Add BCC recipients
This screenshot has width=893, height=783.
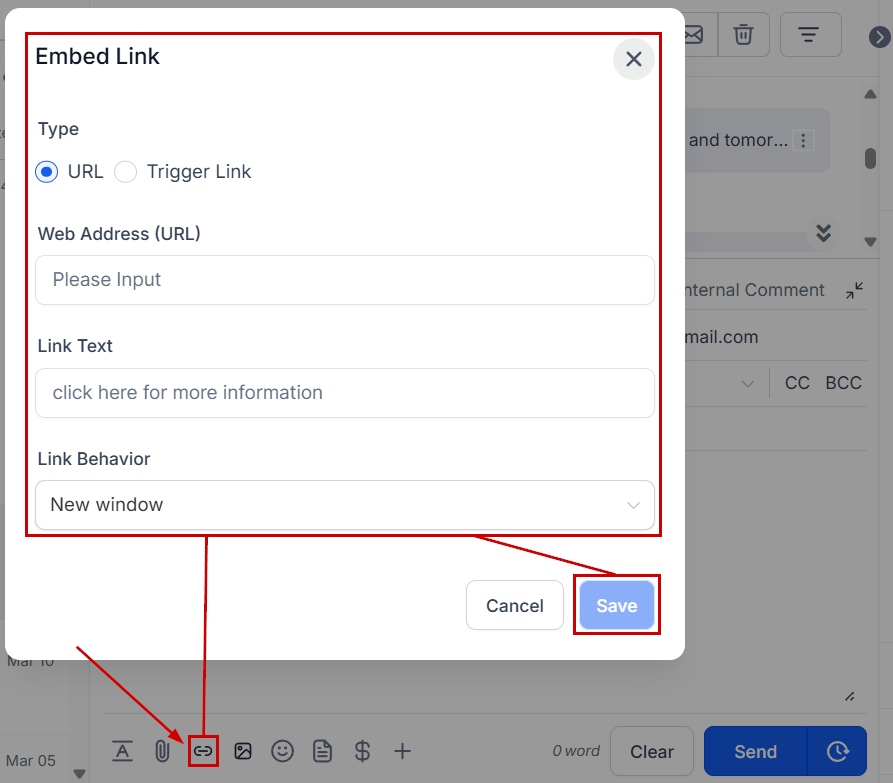click(x=843, y=383)
